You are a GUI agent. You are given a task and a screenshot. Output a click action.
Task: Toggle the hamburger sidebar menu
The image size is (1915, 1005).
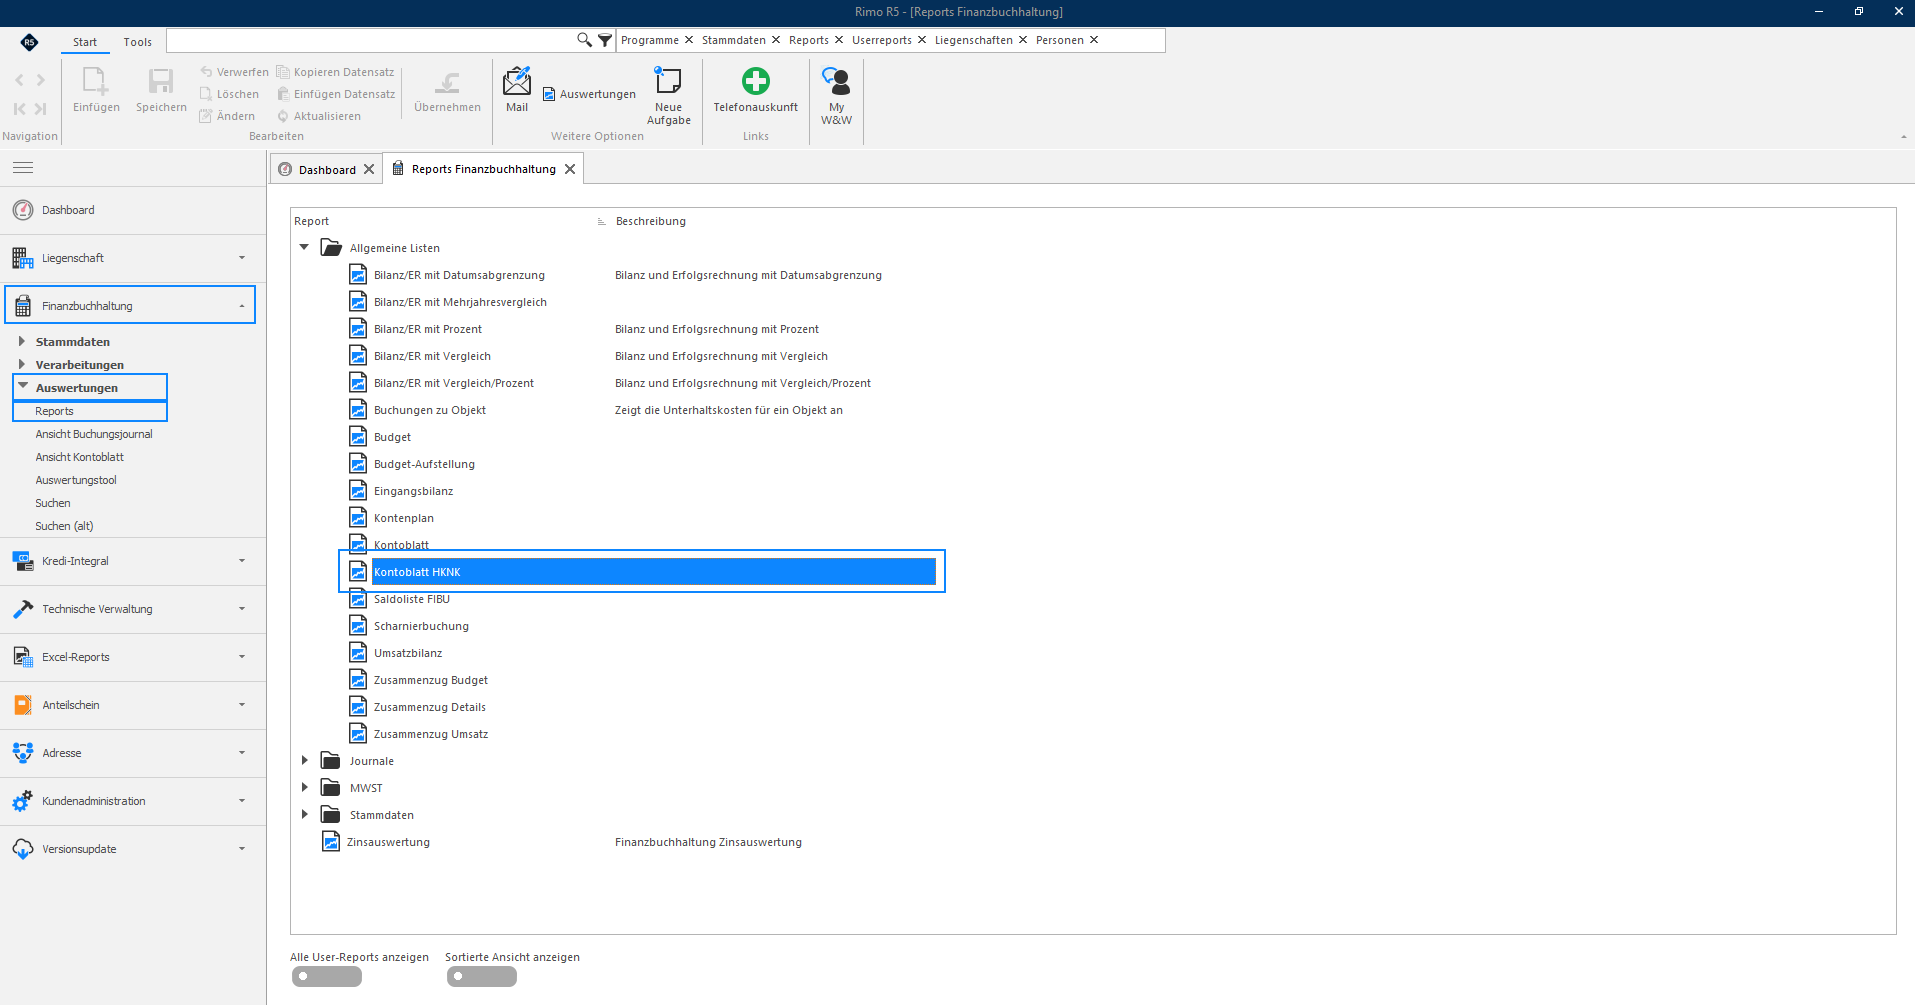coord(23,168)
